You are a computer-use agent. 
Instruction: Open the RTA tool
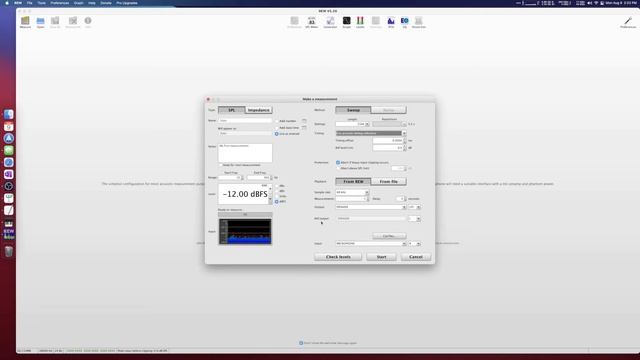pos(391,22)
